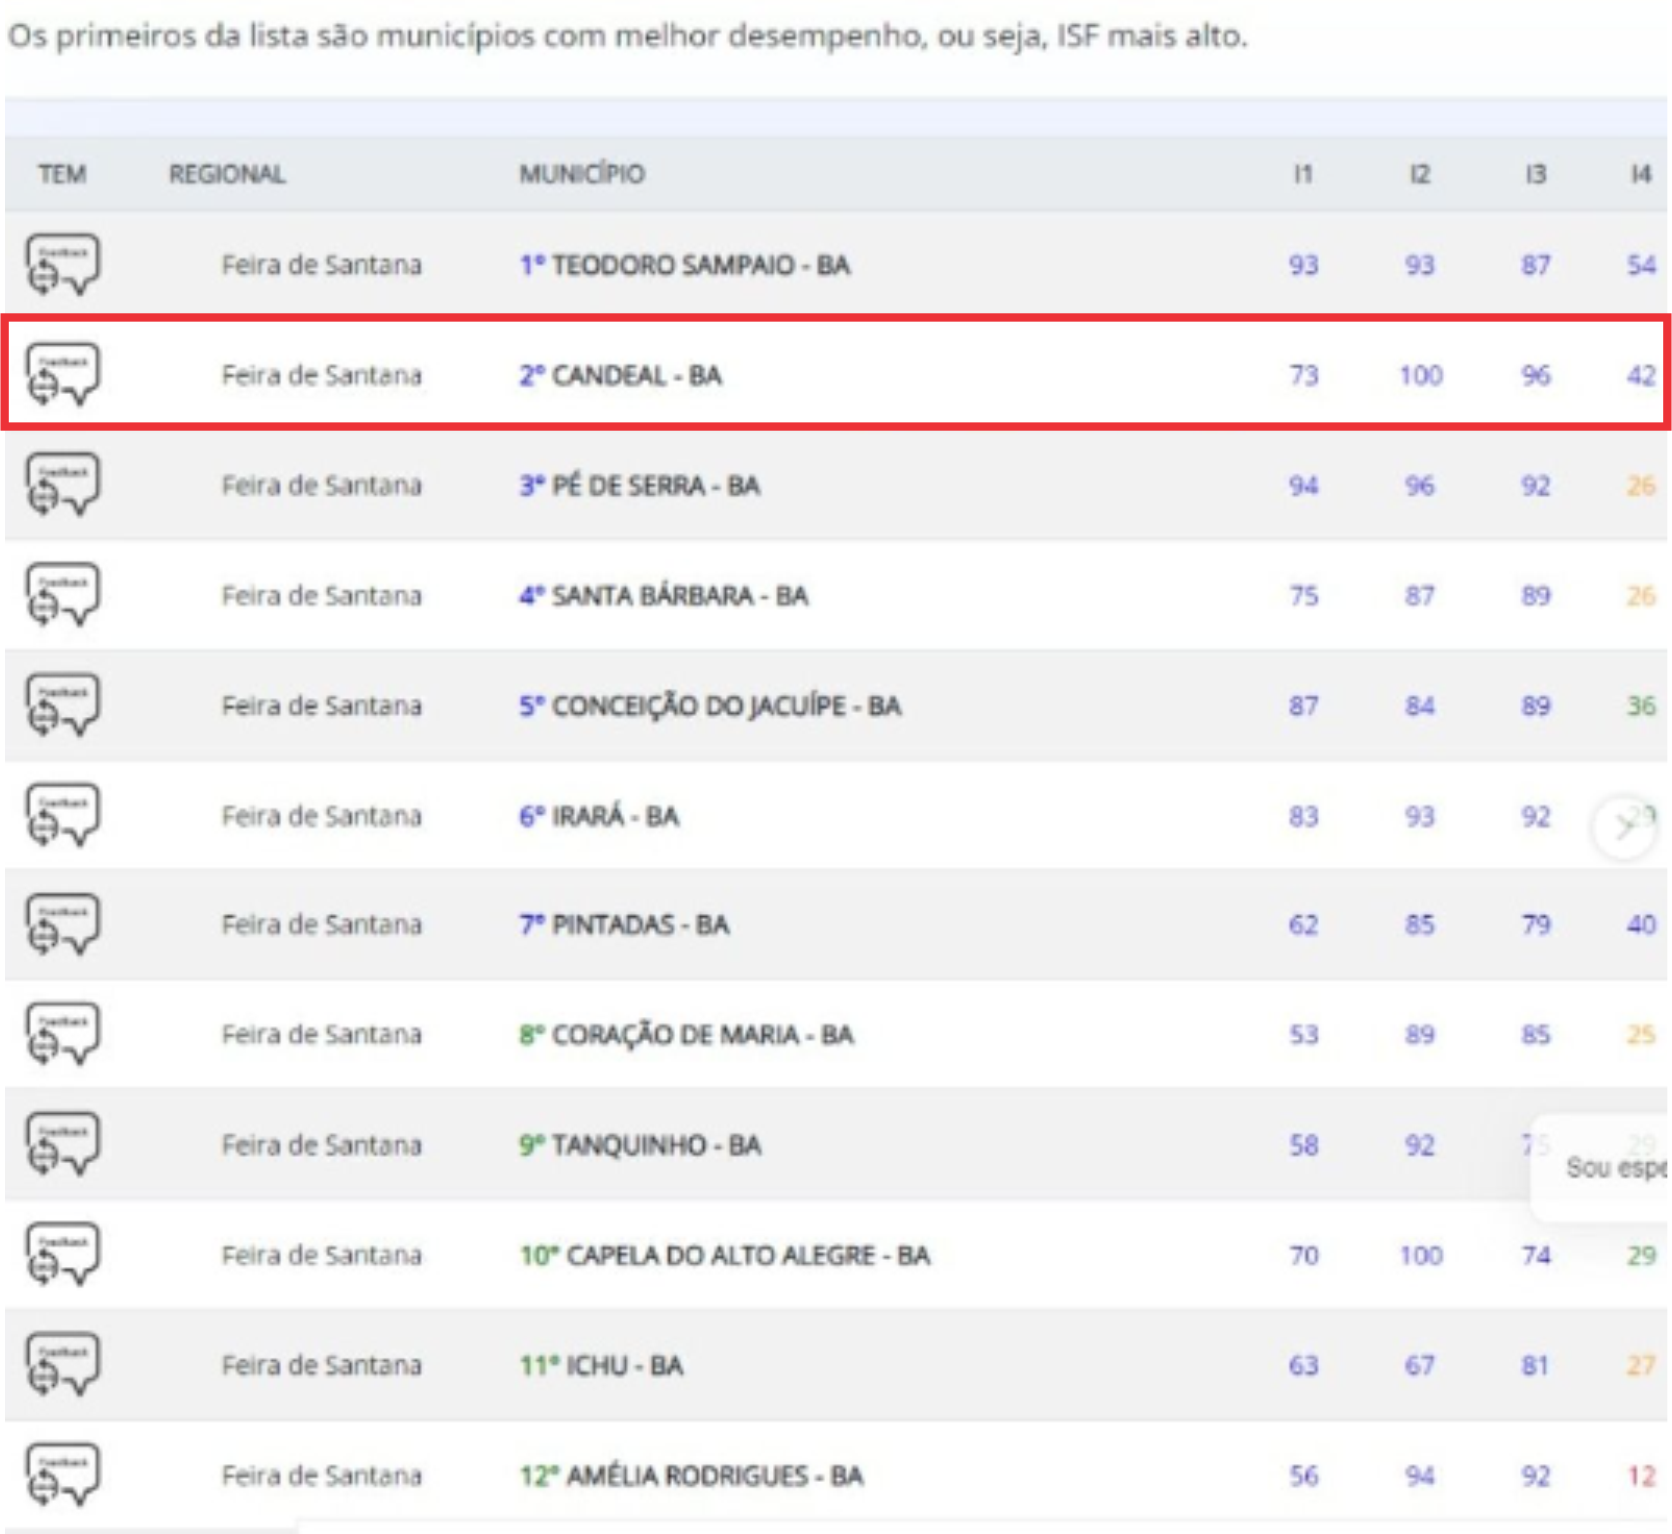Sort by the MUNICÍPIO column header
Screen dimensions: 1672x1534
pyautogui.click(x=581, y=174)
